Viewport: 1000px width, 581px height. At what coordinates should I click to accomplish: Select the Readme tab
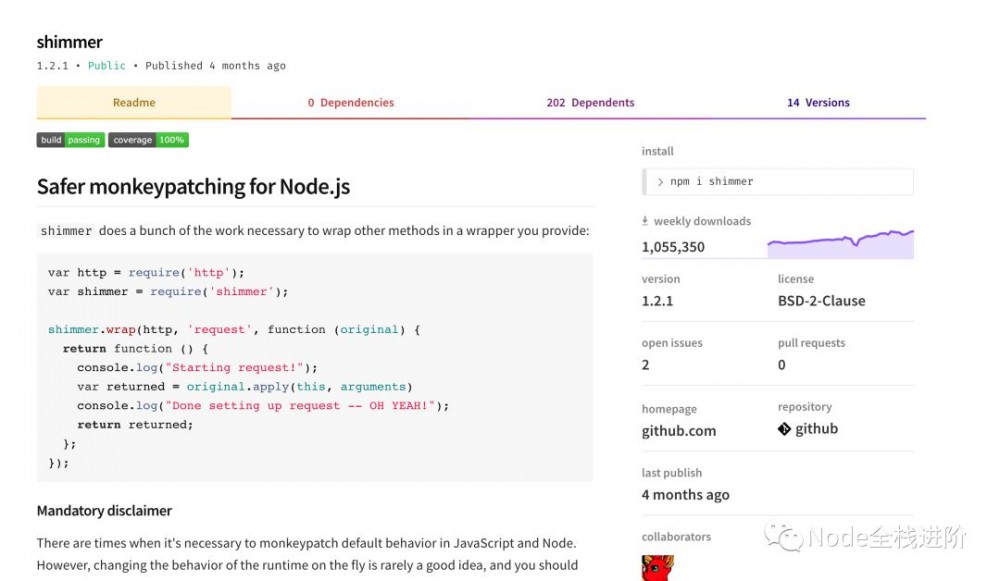(x=134, y=102)
